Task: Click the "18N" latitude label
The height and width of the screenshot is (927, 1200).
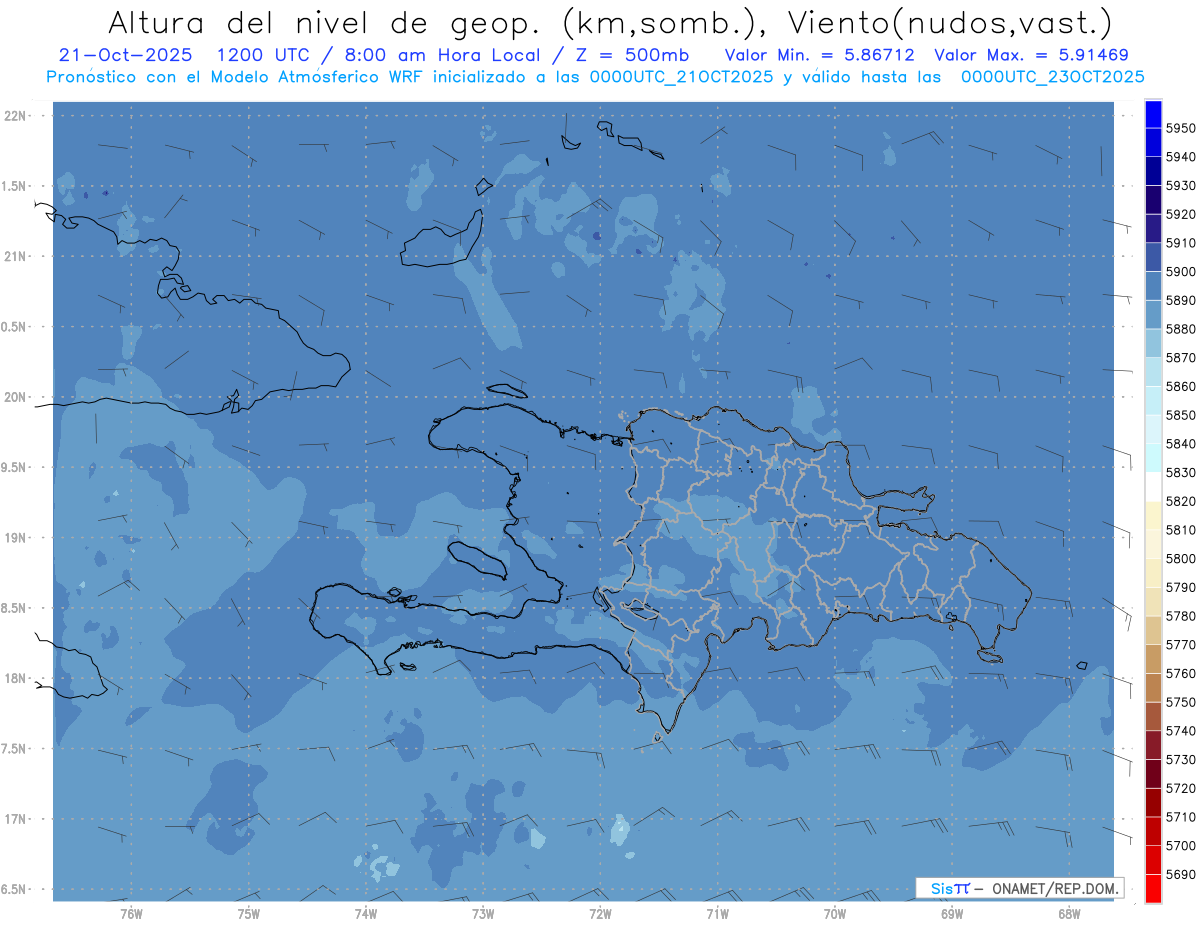Action: click(x=14, y=678)
